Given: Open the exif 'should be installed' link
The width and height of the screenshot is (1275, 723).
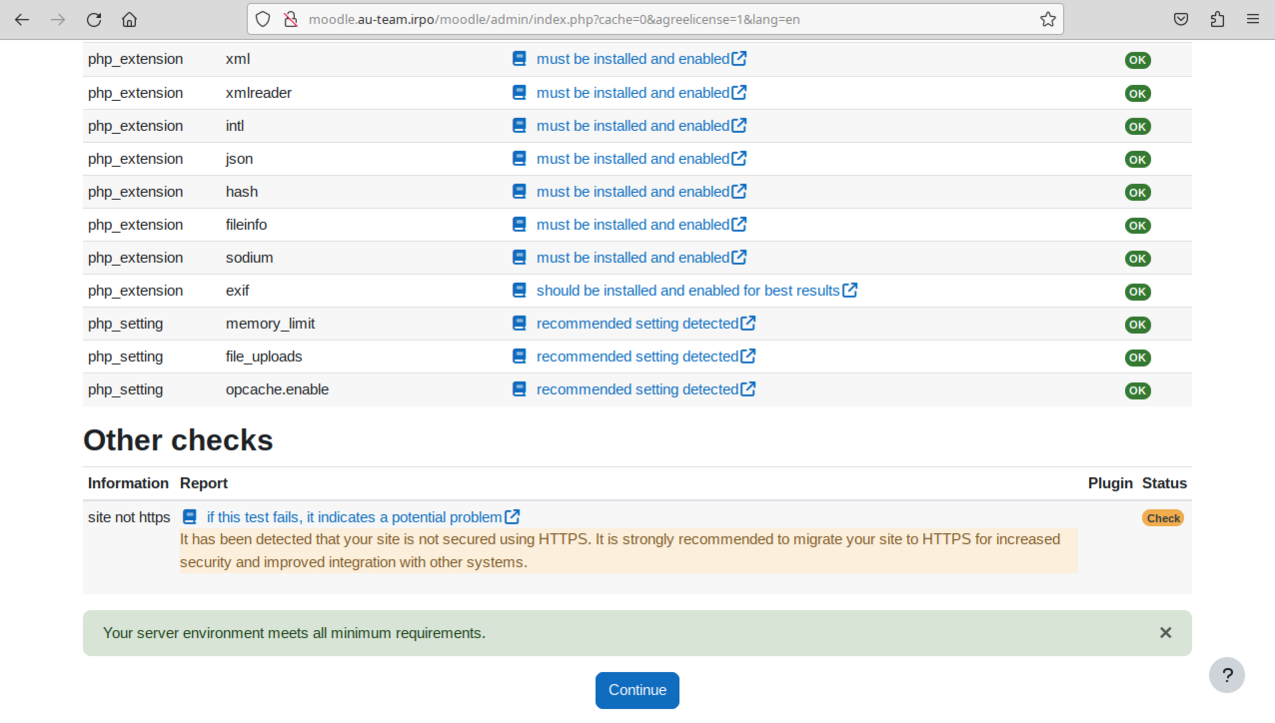Looking at the screenshot, I should click(x=687, y=291).
